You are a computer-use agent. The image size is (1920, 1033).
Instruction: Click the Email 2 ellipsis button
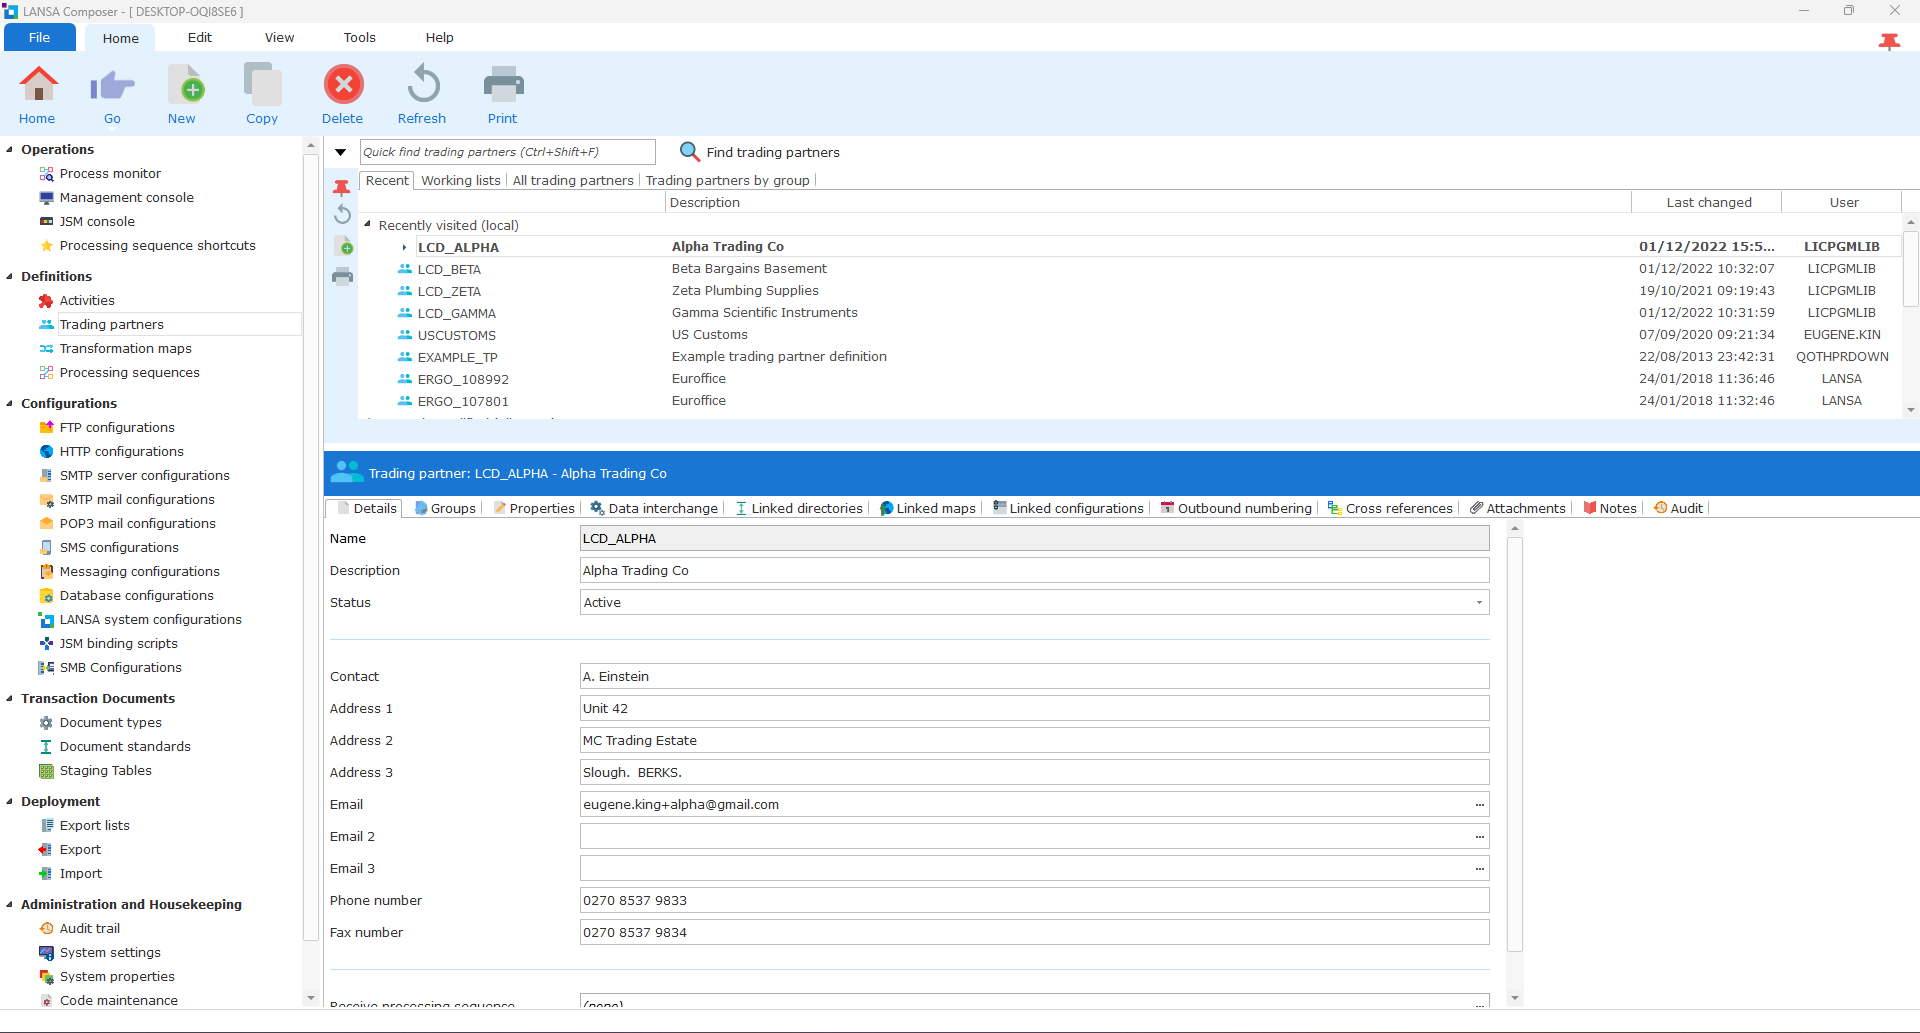(1479, 836)
